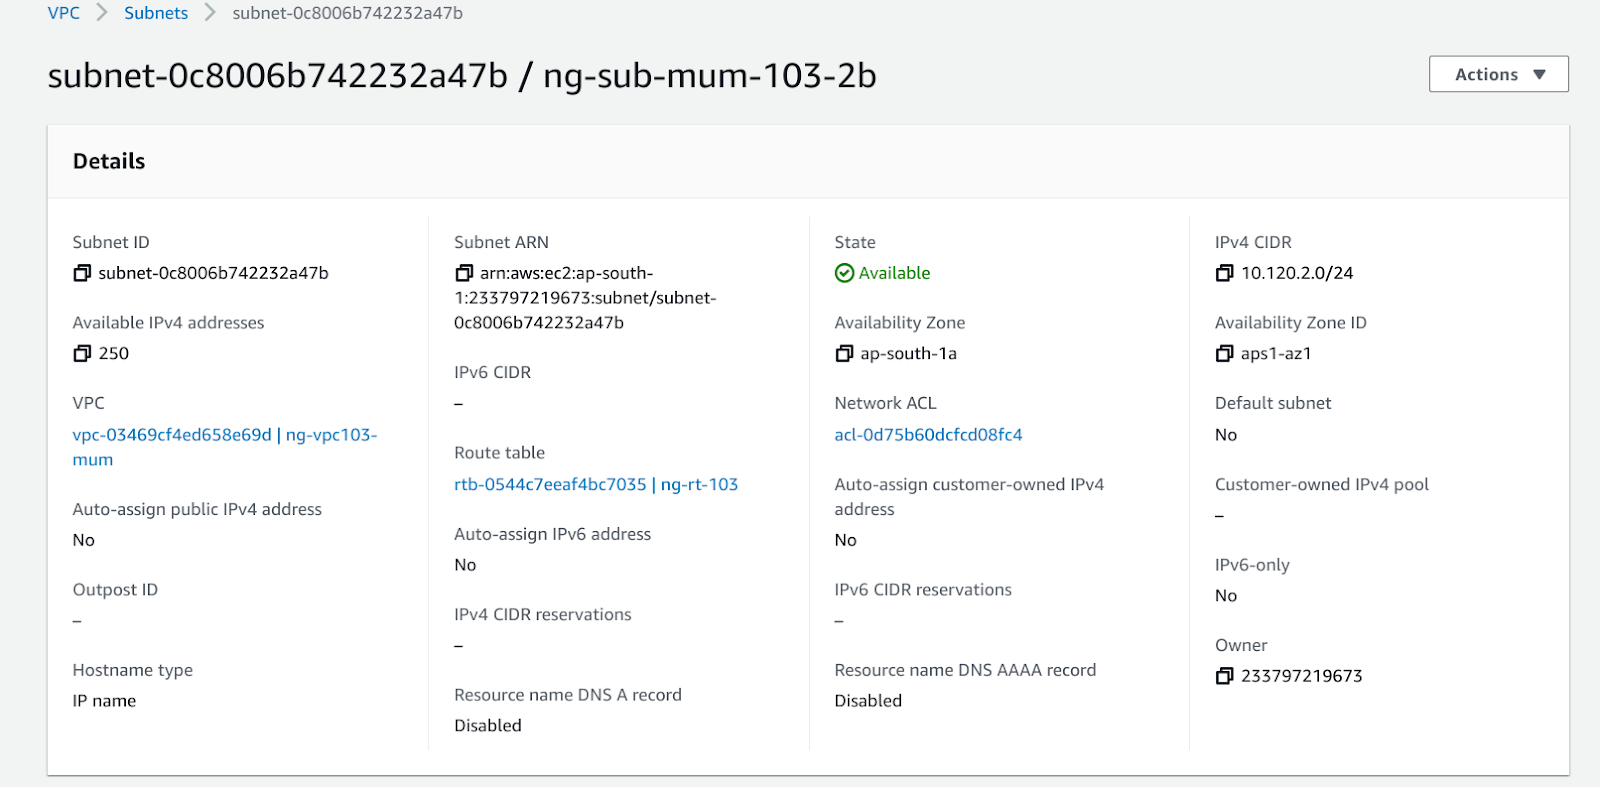Copy the Available IPv4 addresses count
The image size is (1600, 787).
click(82, 353)
